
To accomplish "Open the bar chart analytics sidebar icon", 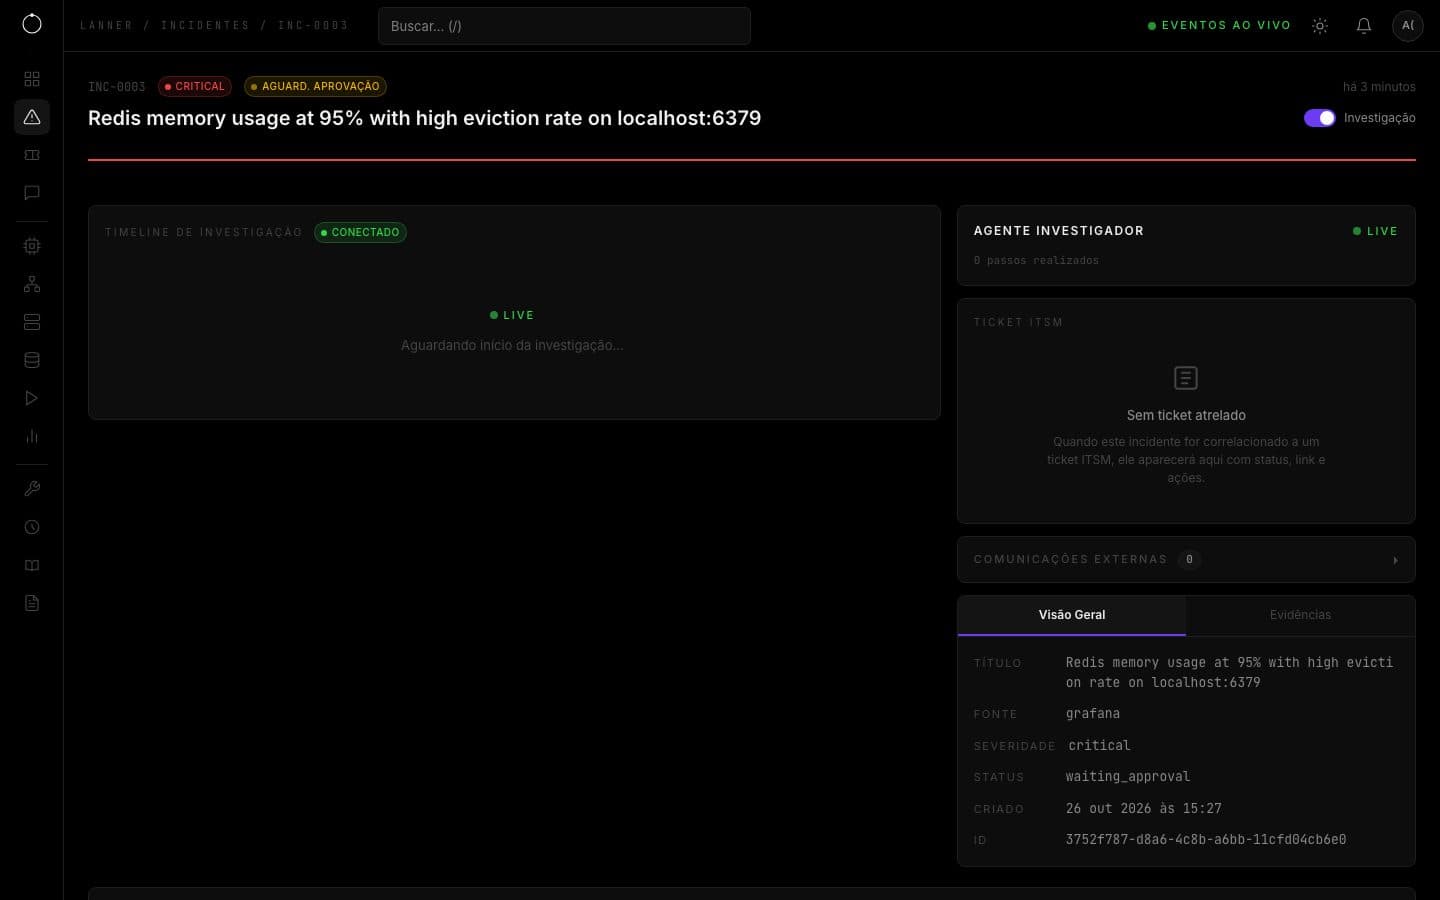I will (x=32, y=436).
